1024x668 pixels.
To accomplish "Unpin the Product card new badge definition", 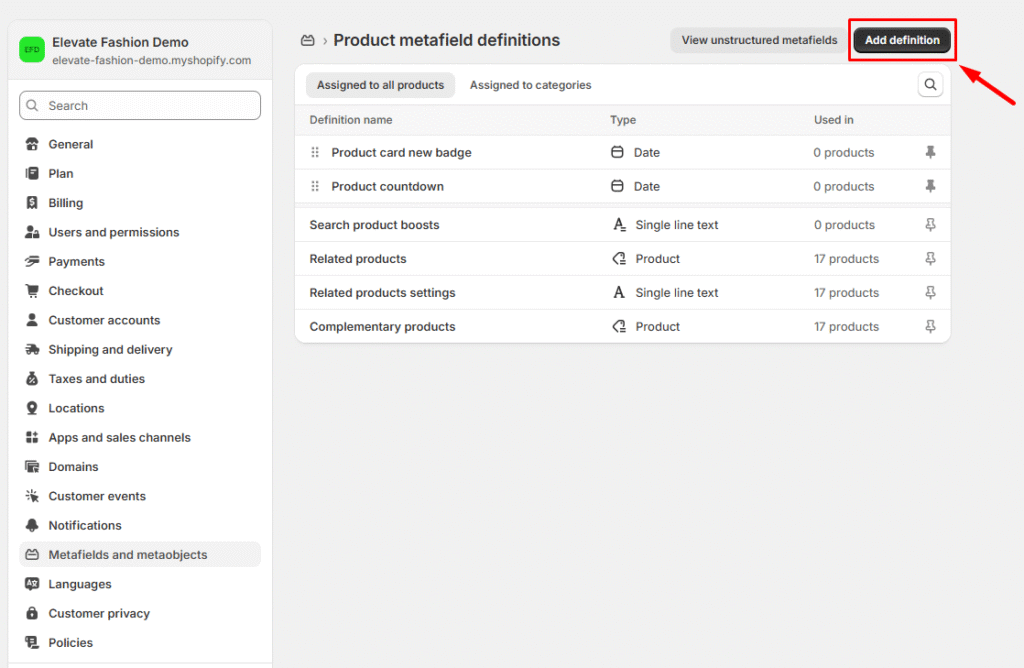I will pos(930,152).
